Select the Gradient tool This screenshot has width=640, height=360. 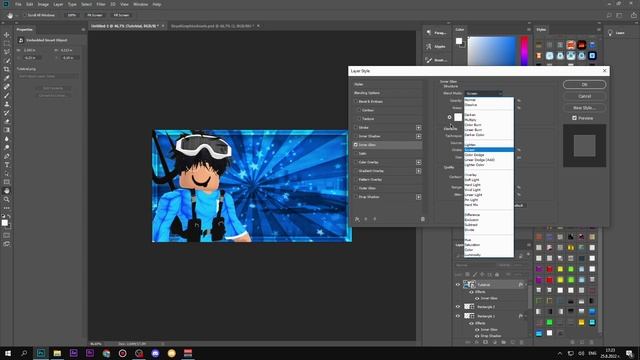coord(7,130)
